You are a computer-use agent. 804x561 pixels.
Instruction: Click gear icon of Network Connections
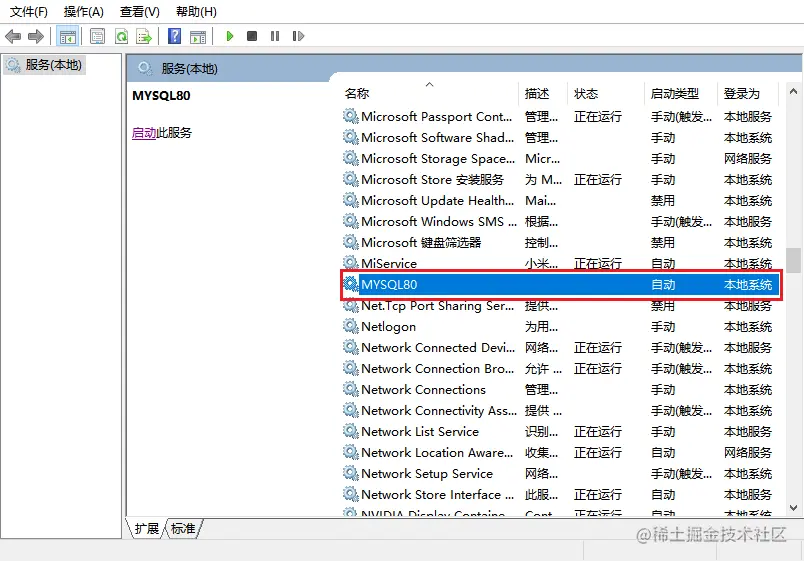coord(351,389)
